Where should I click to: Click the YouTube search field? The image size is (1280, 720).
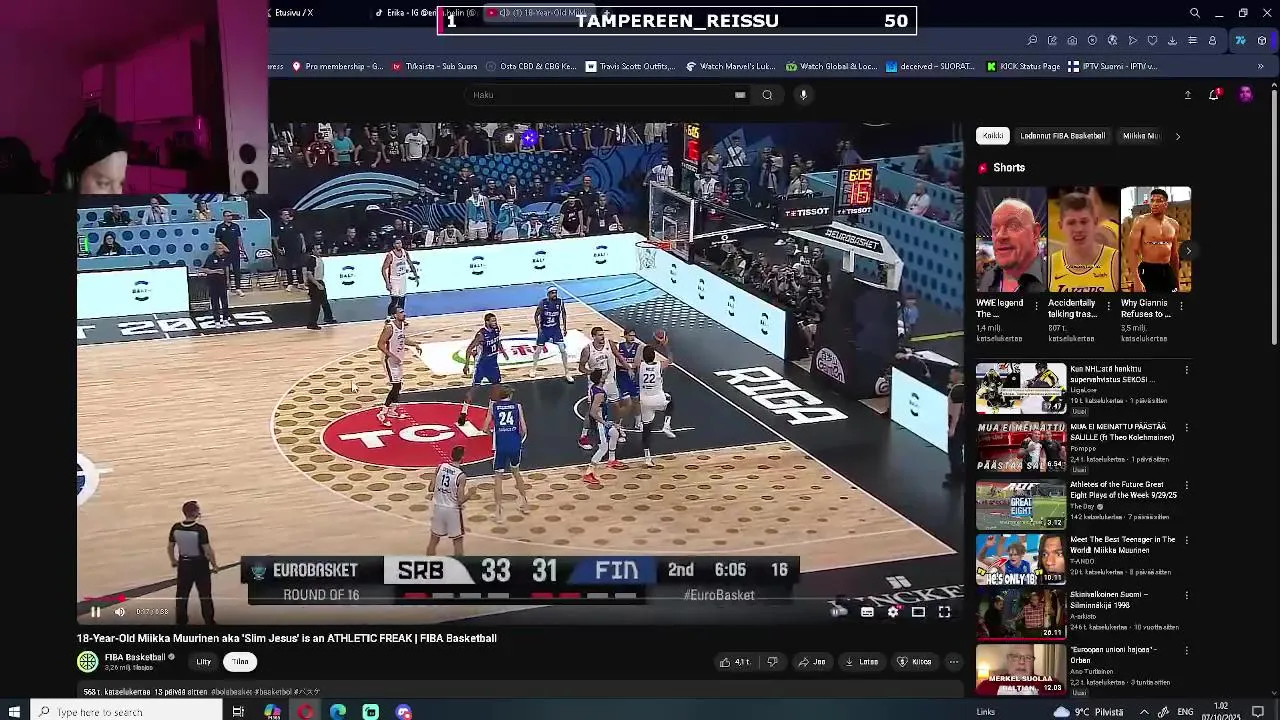point(600,95)
